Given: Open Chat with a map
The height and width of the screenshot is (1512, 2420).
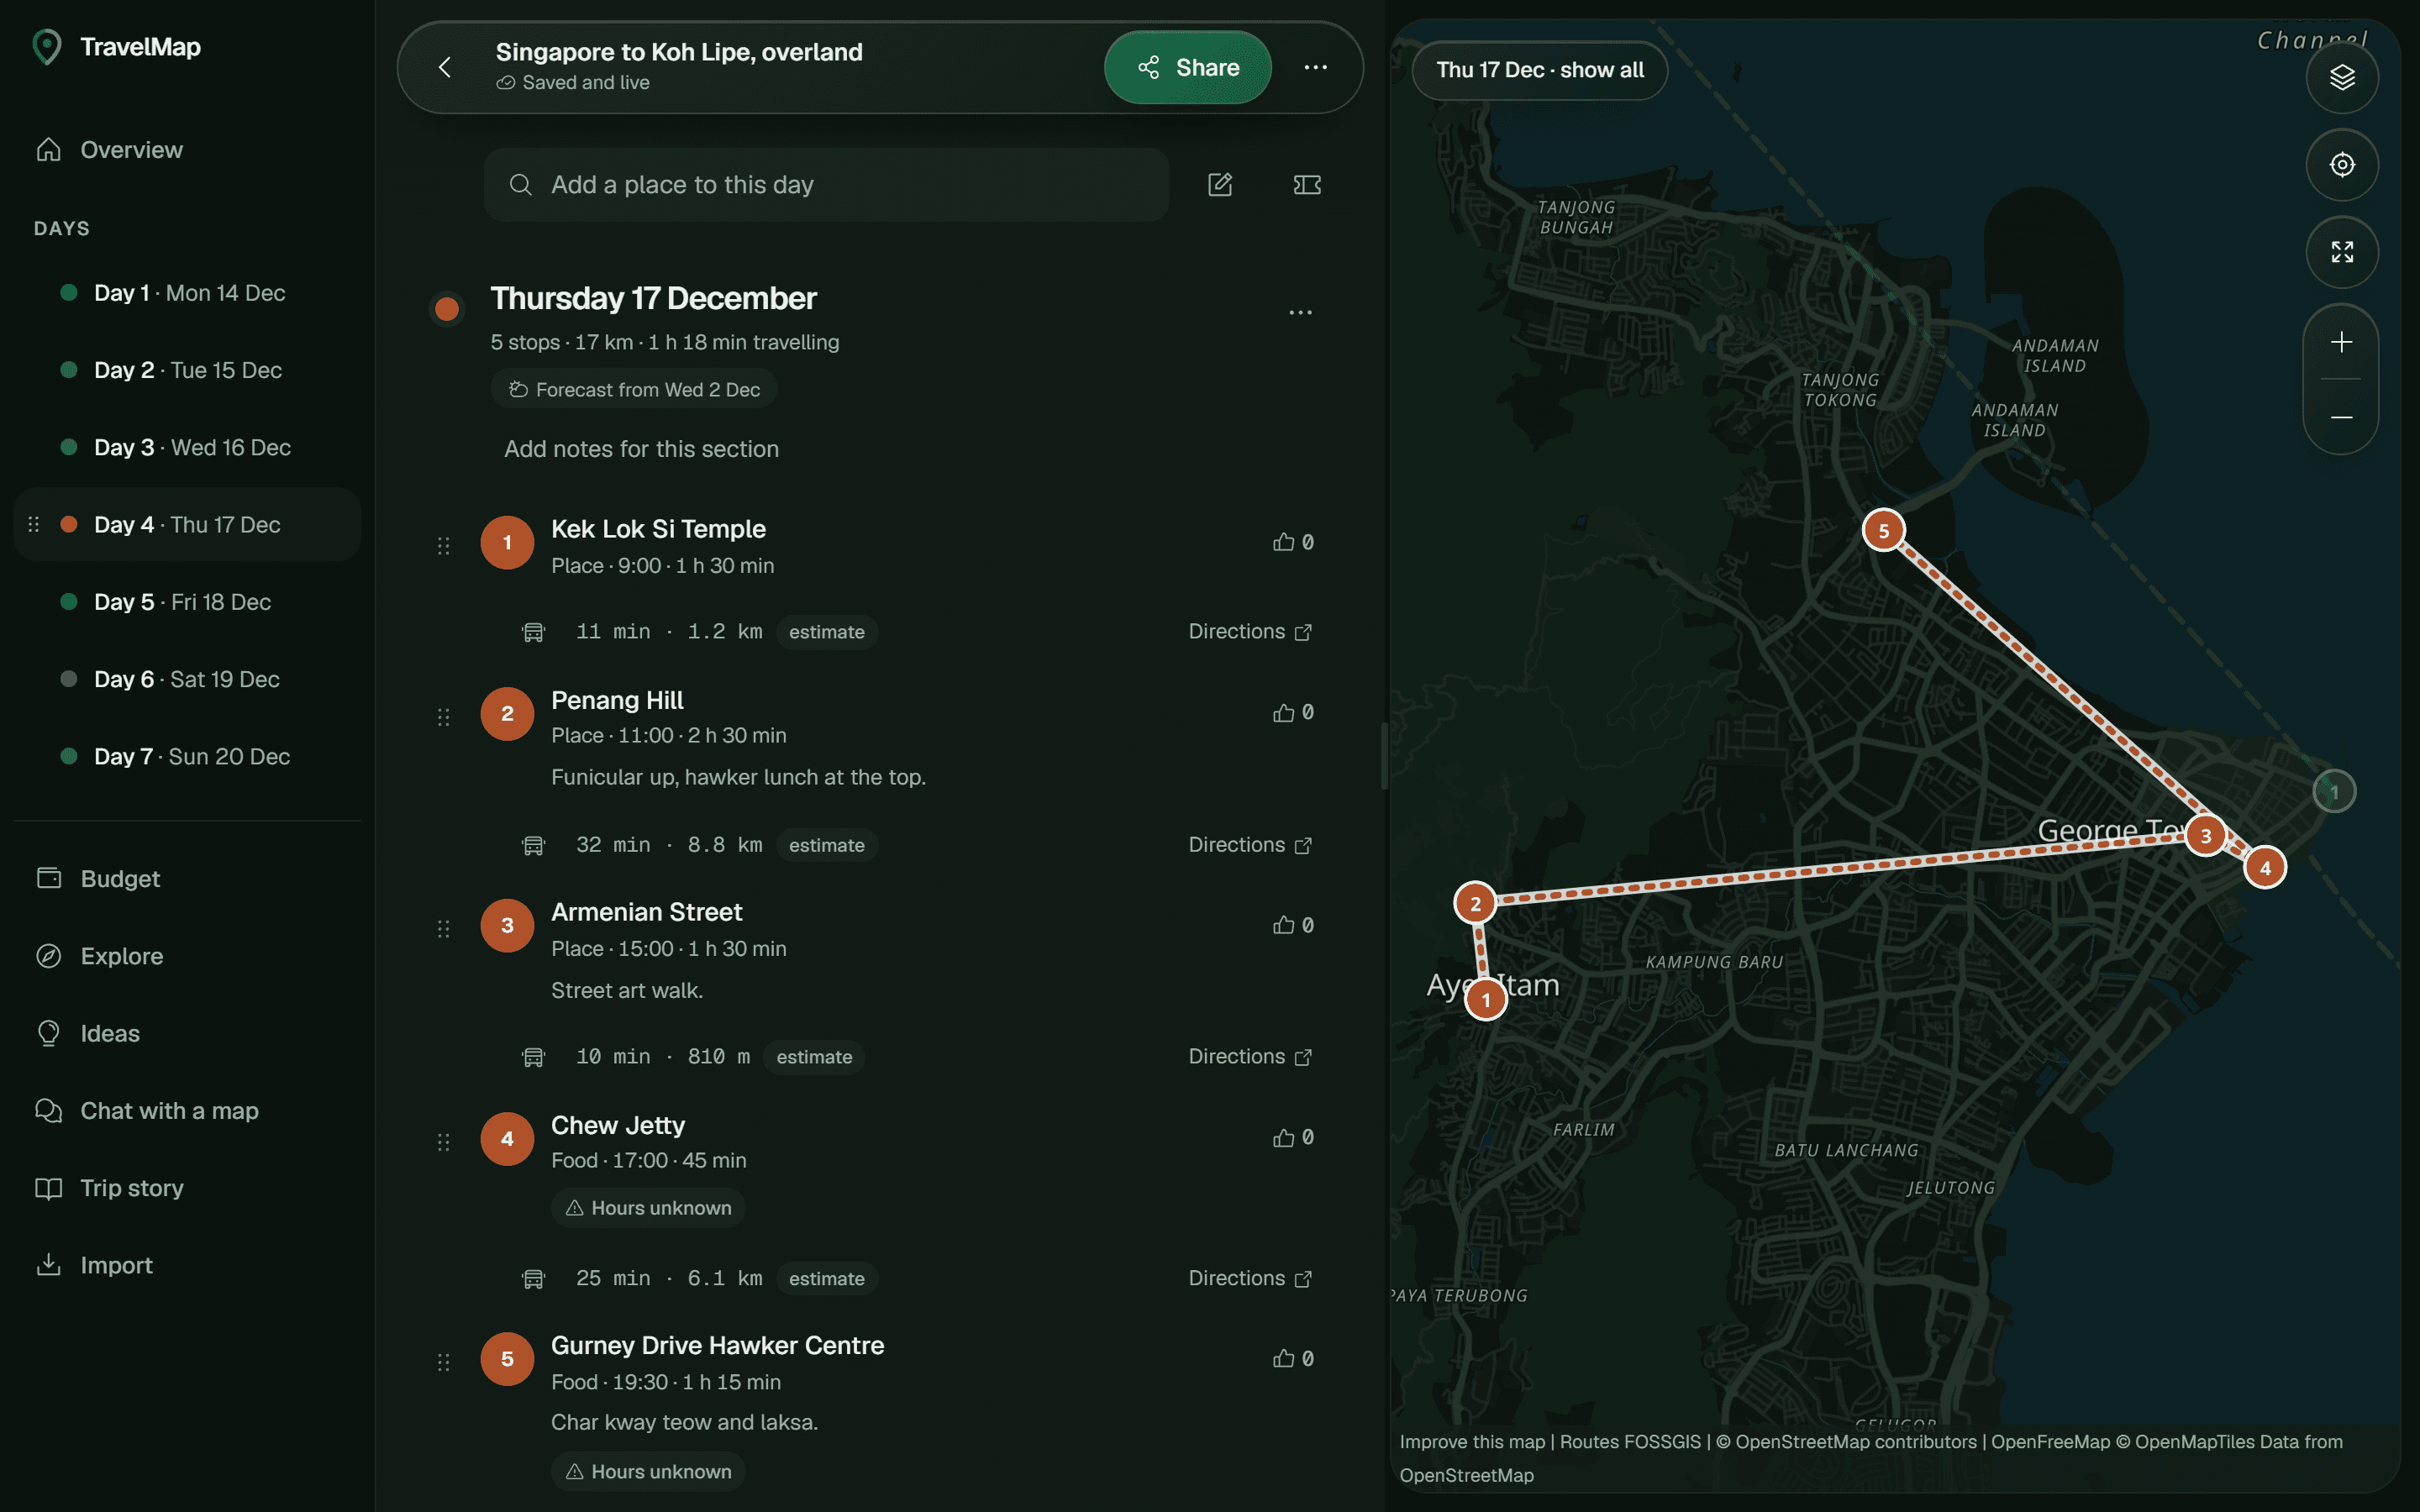Looking at the screenshot, I should click(x=187, y=1110).
